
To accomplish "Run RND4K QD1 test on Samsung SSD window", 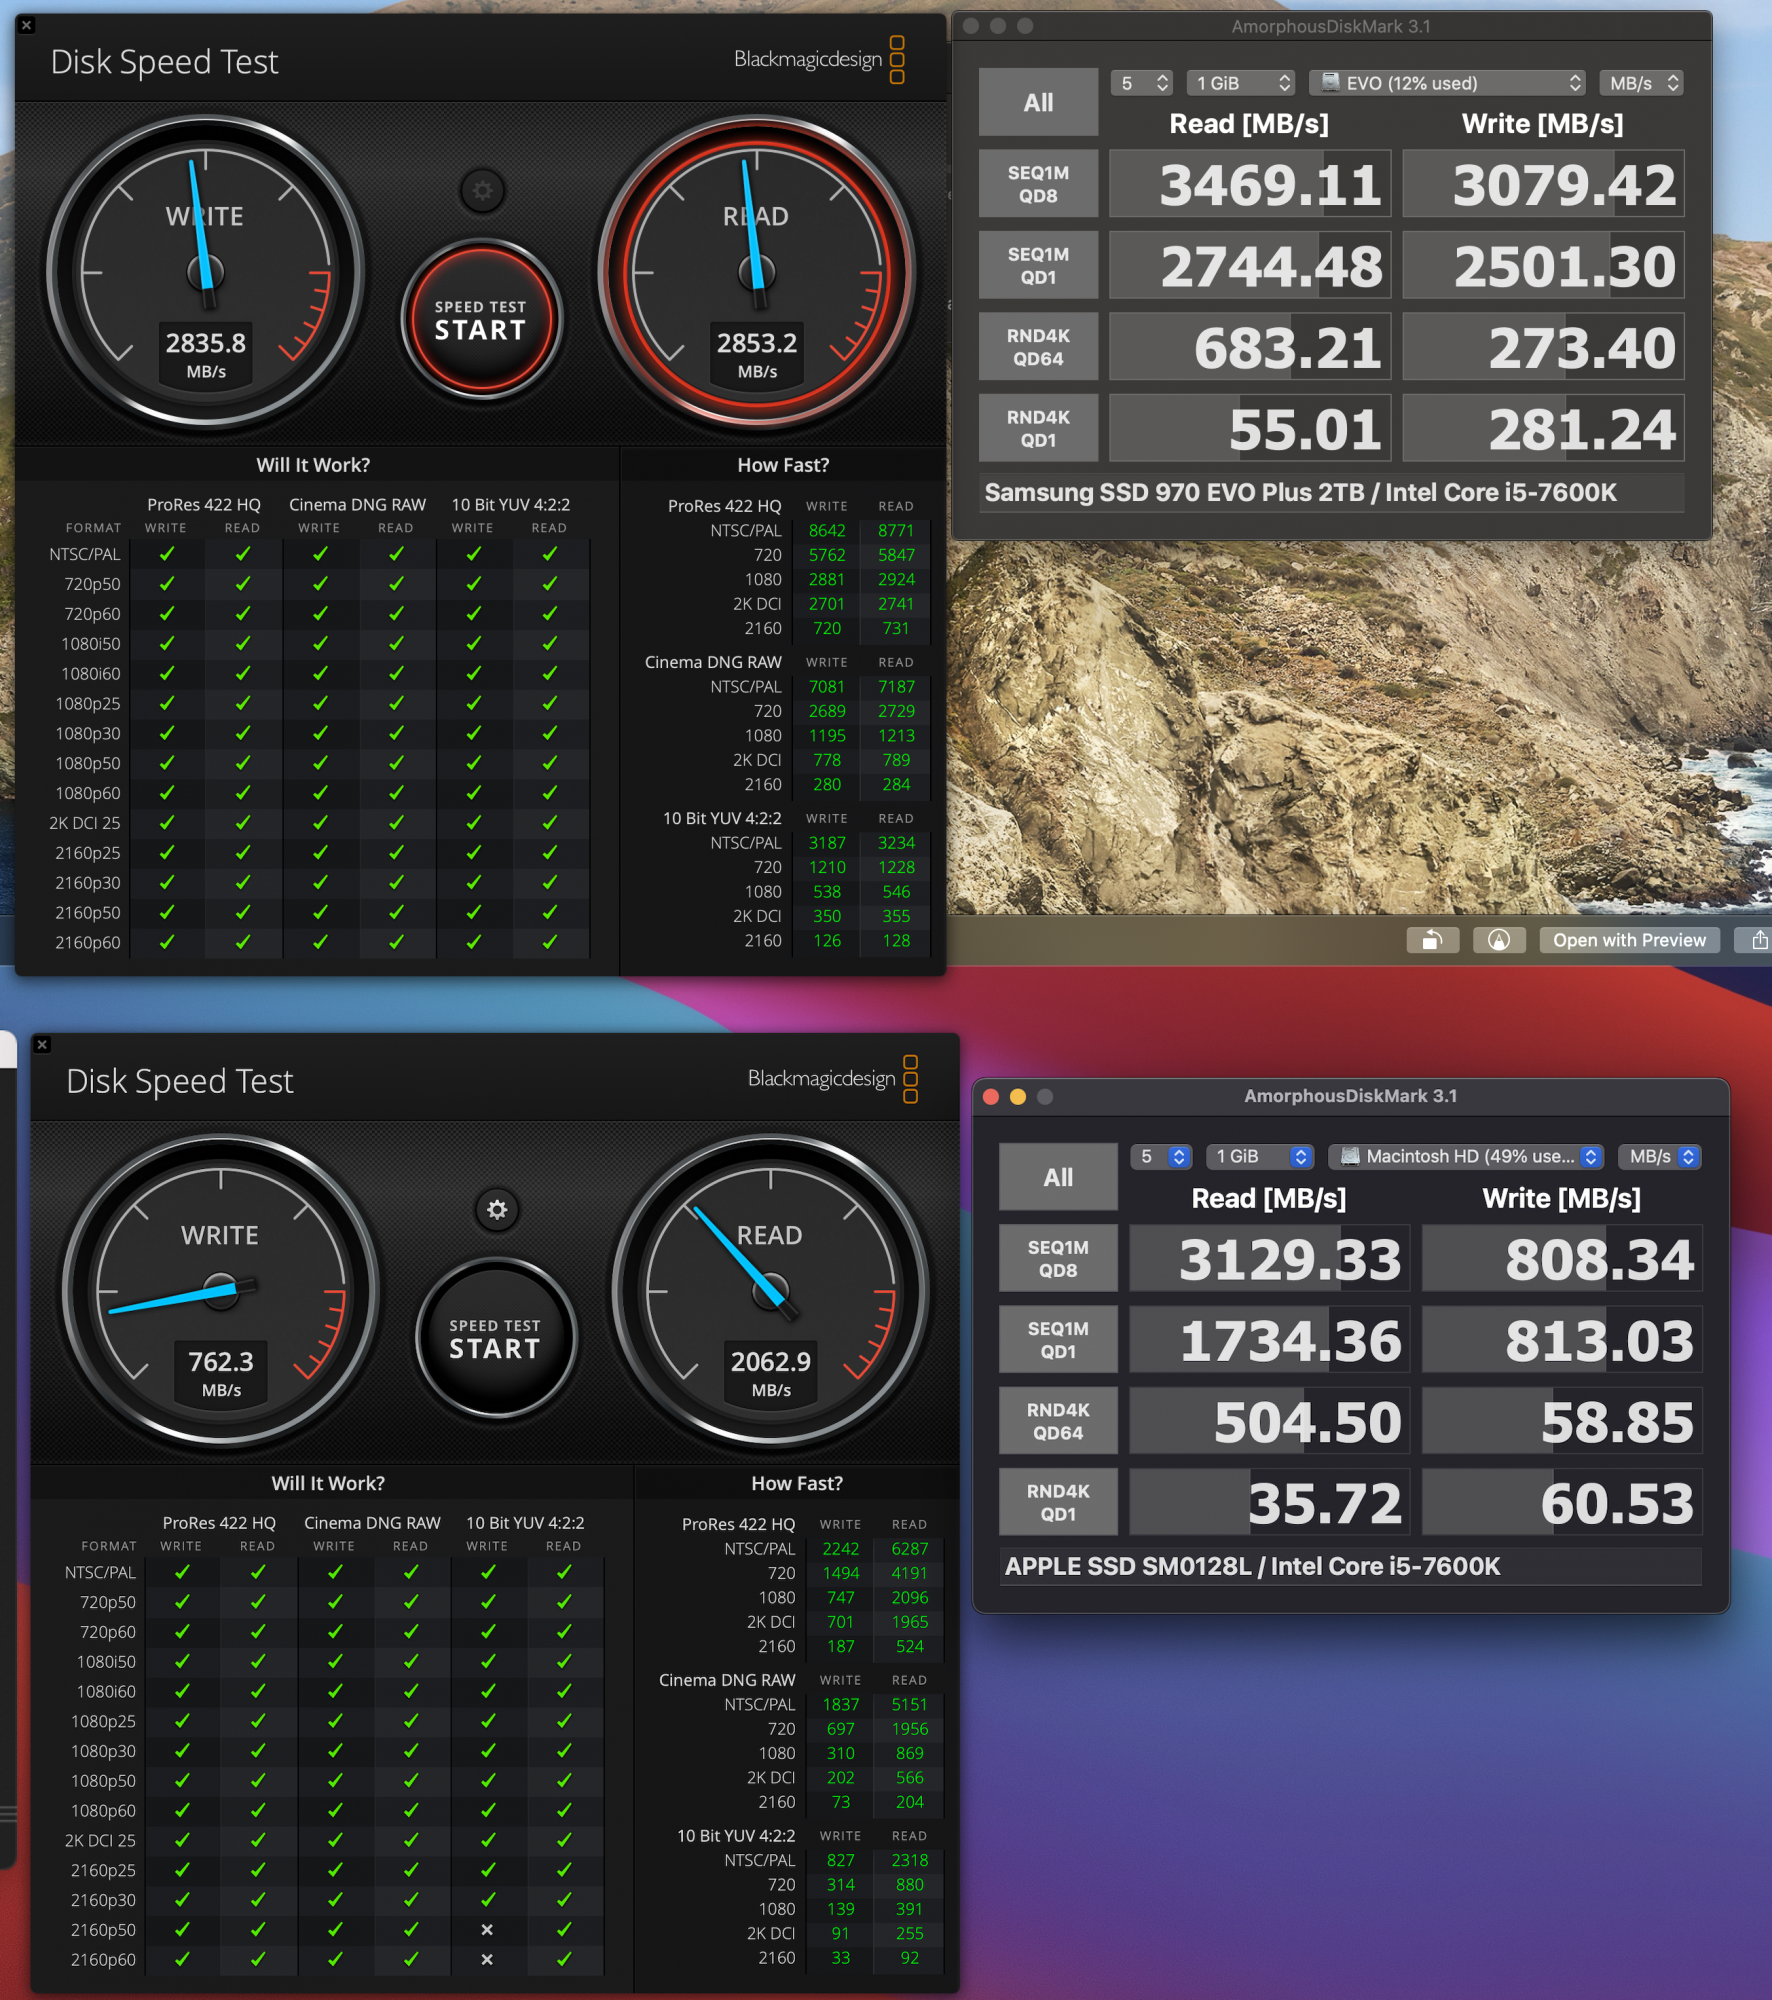I will tap(1038, 428).
